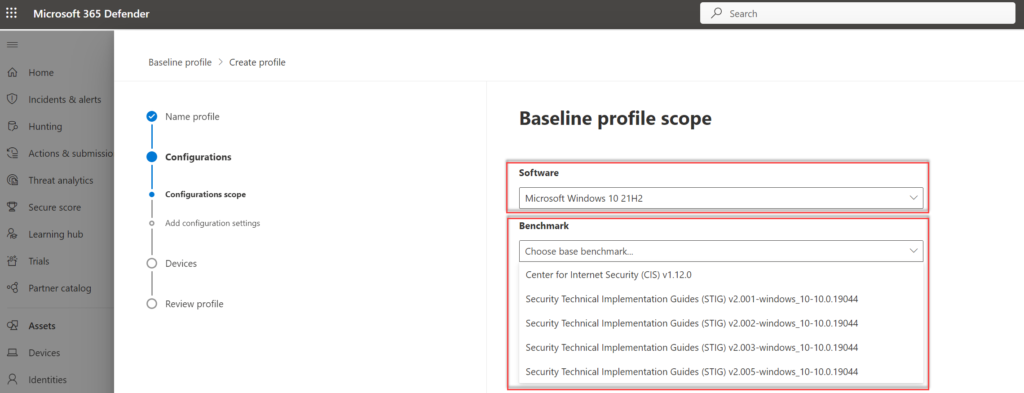
Task: Click the Identities person icon
Action: (12, 379)
